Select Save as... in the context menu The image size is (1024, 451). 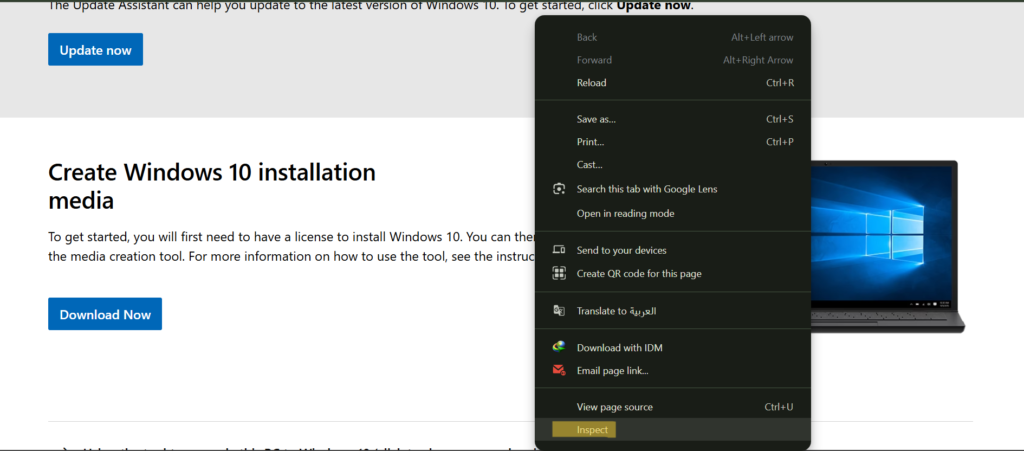596,119
